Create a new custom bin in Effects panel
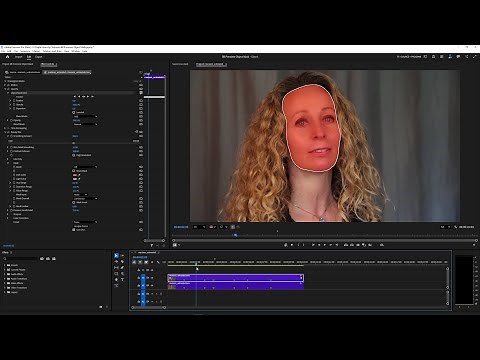480x360 pixels. pyautogui.click(x=101, y=307)
